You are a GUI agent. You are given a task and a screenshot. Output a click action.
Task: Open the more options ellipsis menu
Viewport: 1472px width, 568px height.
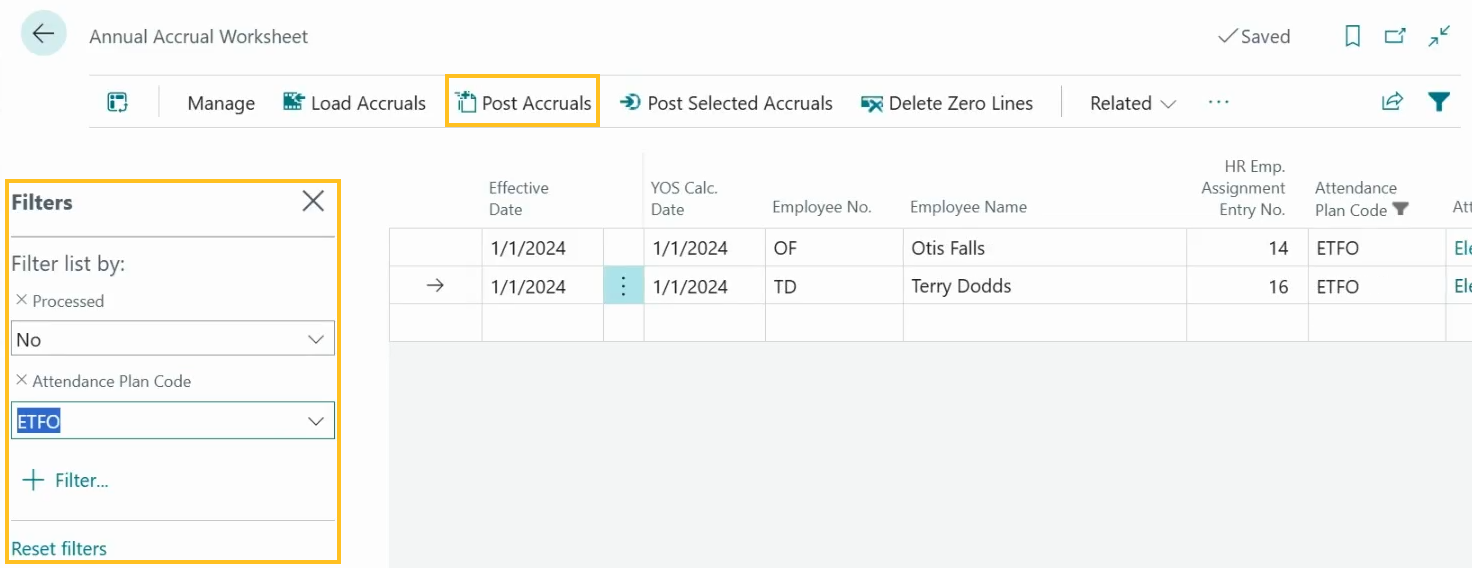click(1218, 102)
